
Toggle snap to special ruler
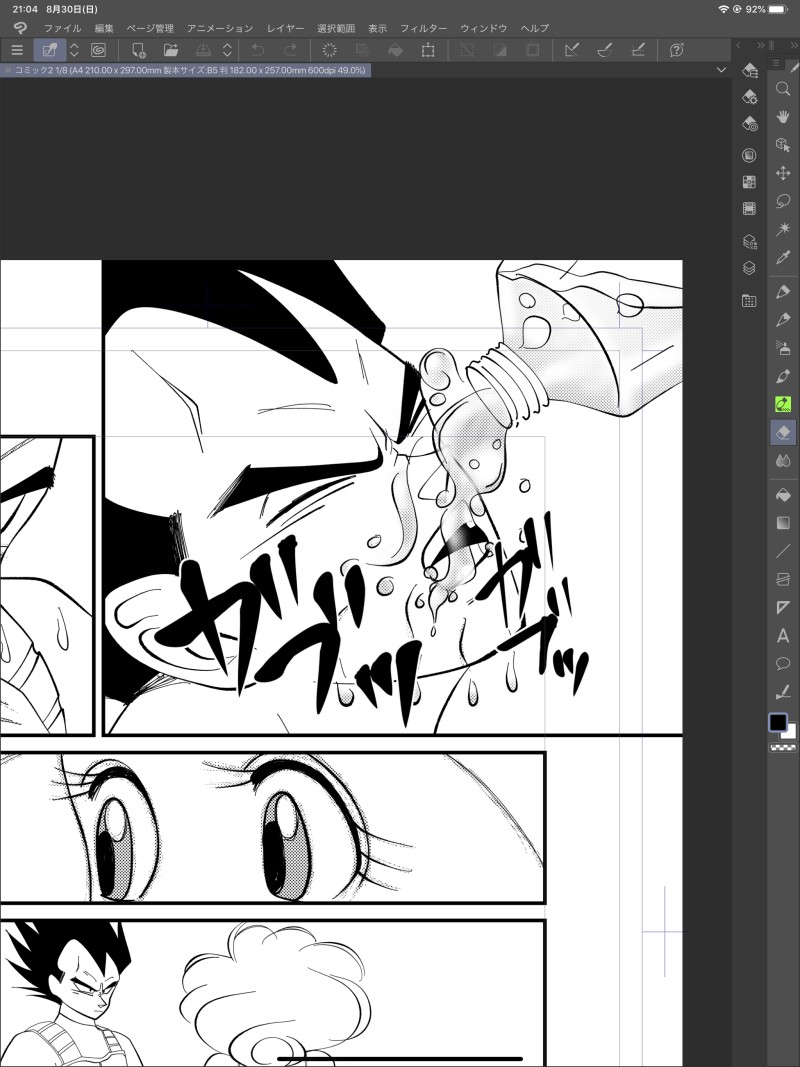tap(605, 50)
